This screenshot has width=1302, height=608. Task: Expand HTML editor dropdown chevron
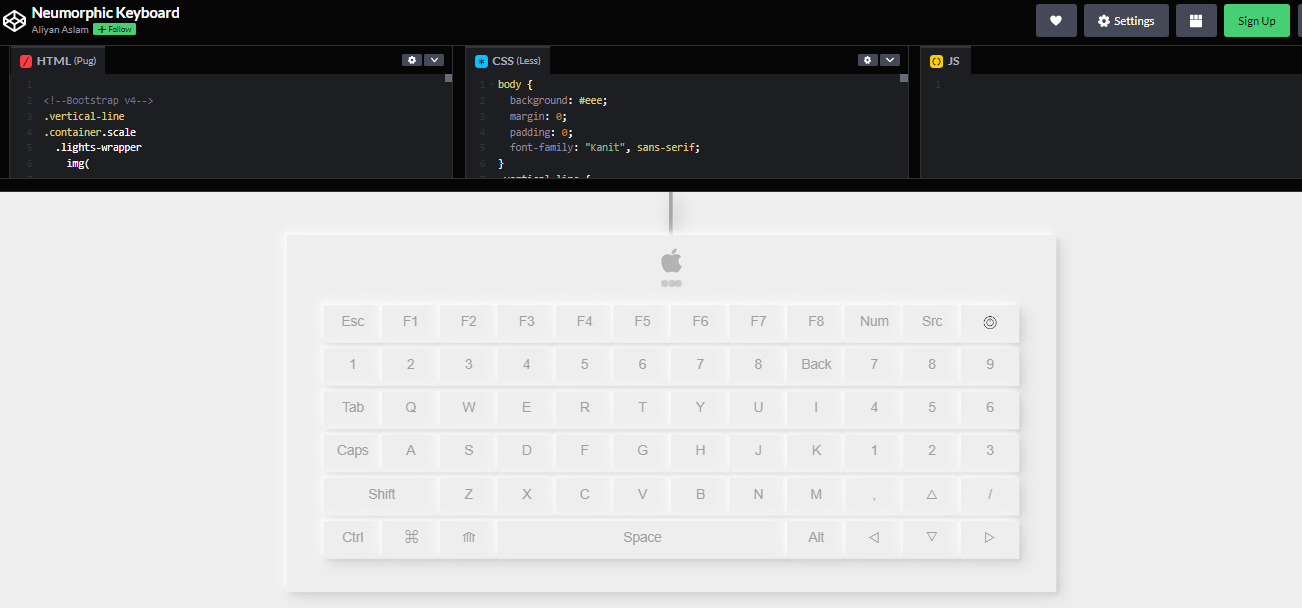tap(434, 60)
